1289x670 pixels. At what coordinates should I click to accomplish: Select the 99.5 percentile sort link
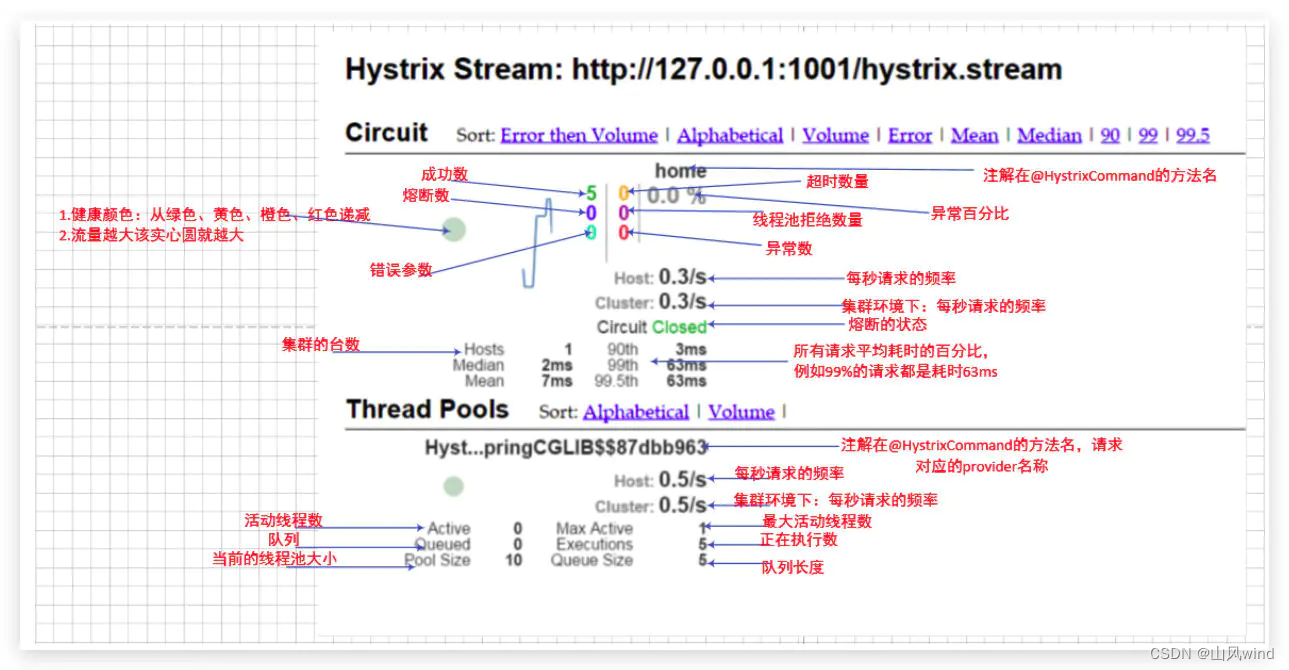click(1192, 135)
